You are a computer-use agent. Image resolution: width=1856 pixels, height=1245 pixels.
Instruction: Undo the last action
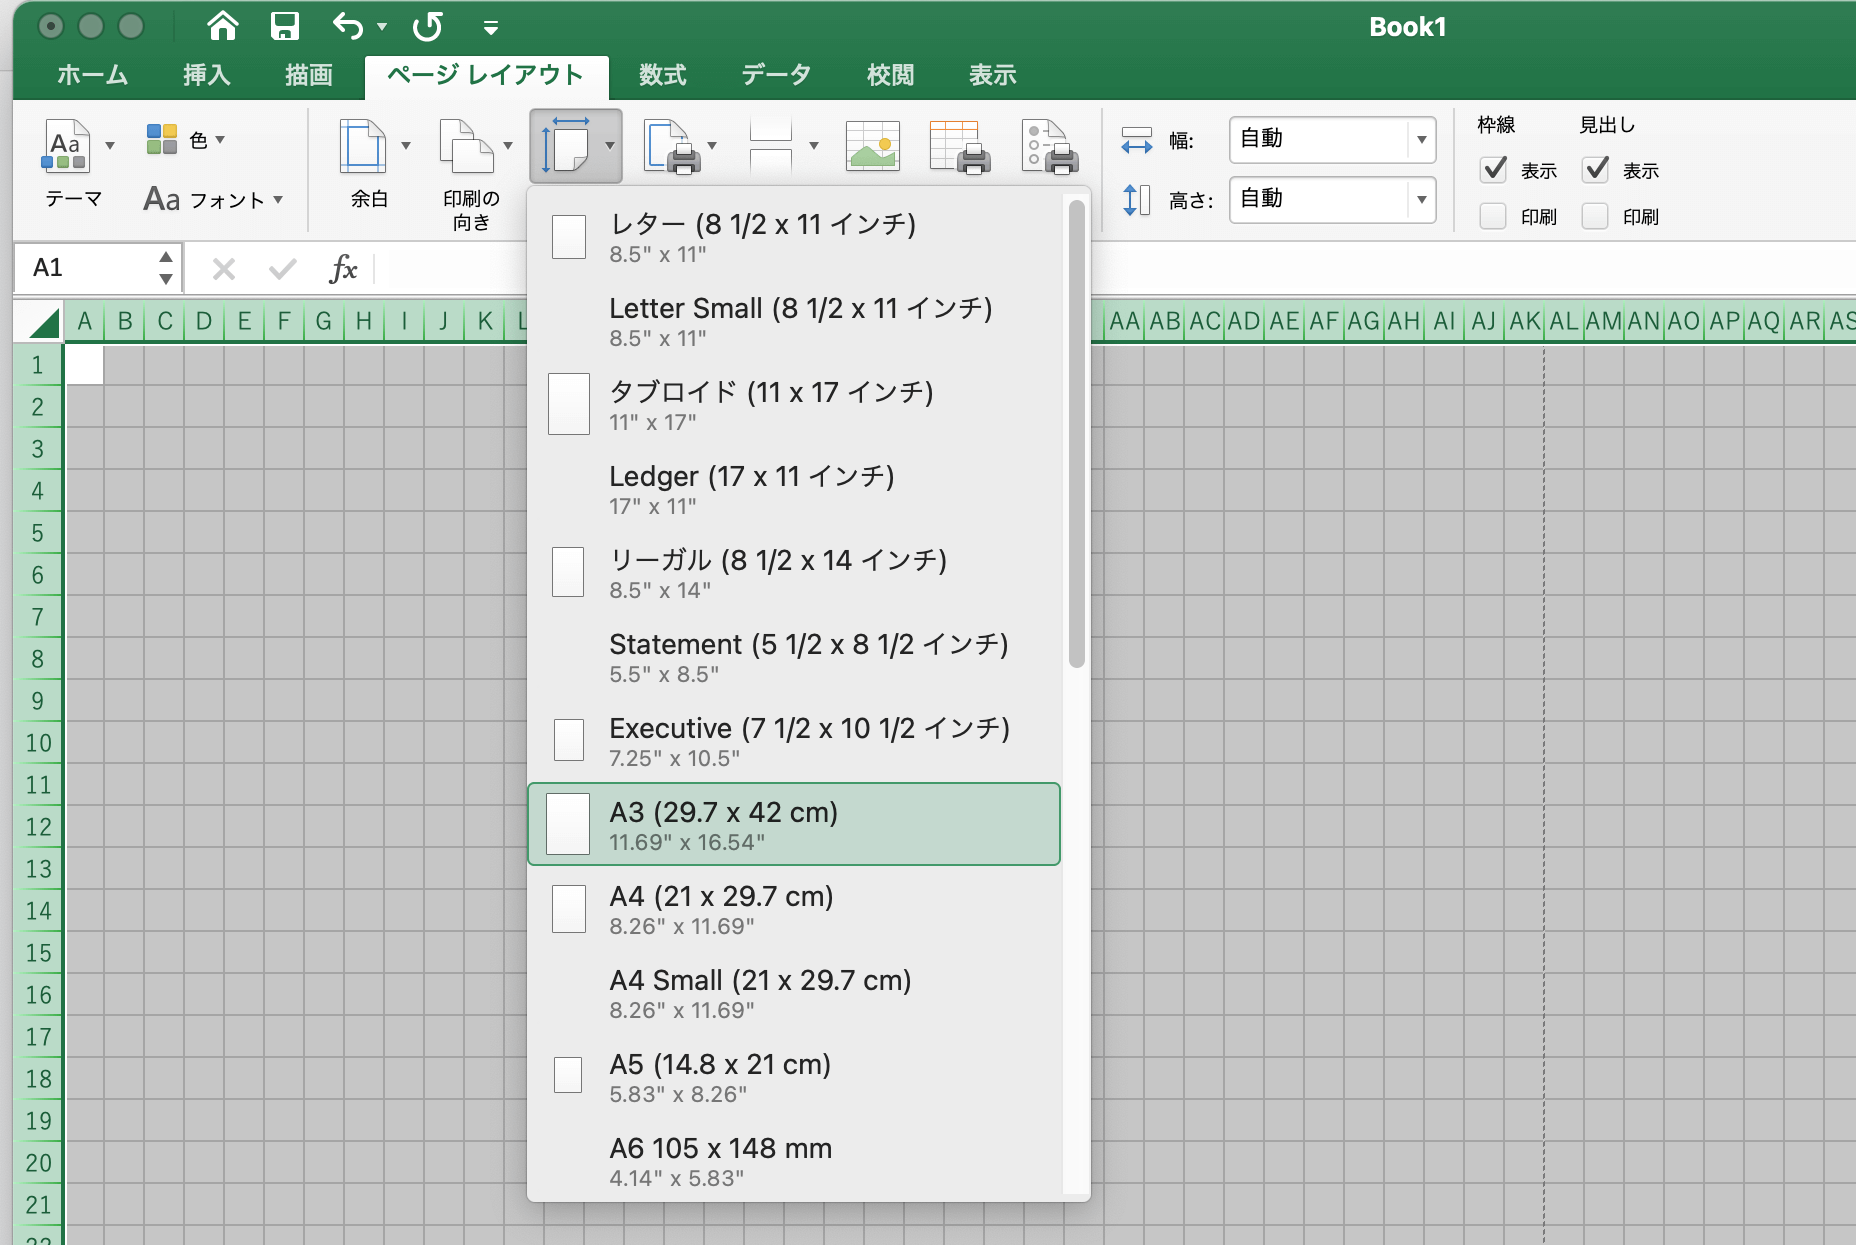click(348, 26)
